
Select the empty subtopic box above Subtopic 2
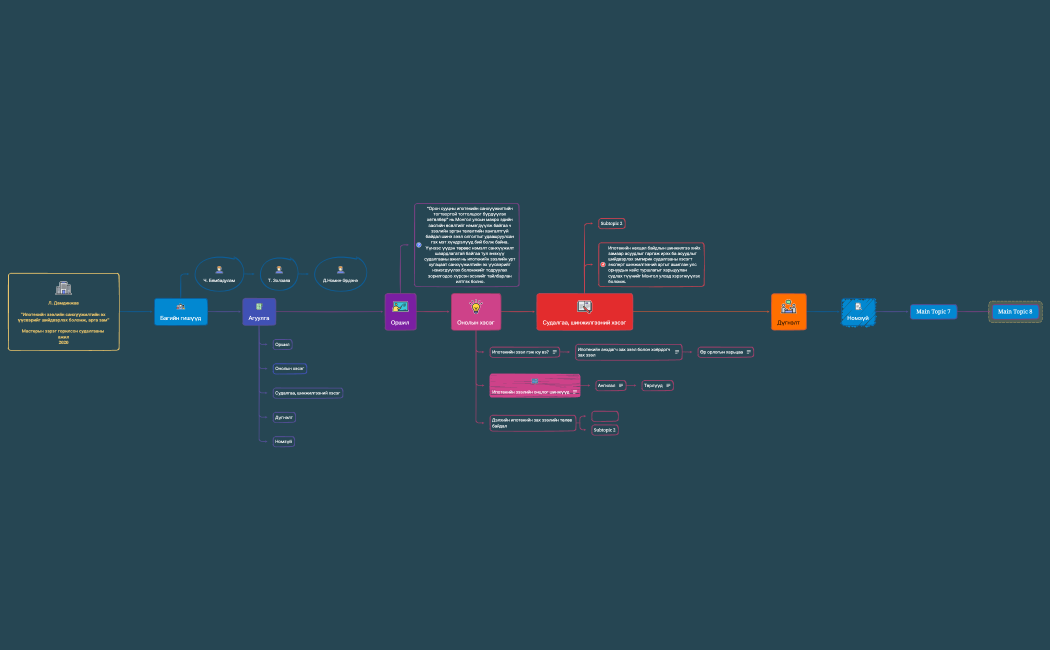point(605,415)
